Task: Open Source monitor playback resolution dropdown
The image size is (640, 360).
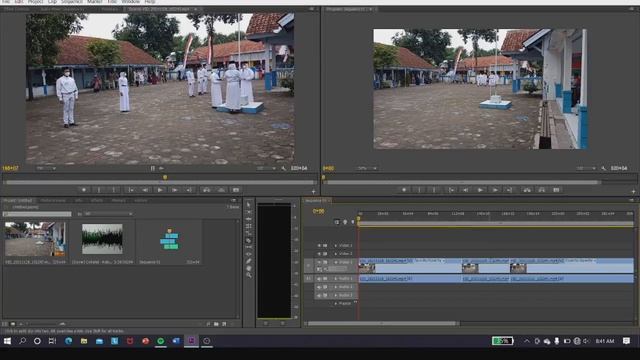Action: [266, 168]
